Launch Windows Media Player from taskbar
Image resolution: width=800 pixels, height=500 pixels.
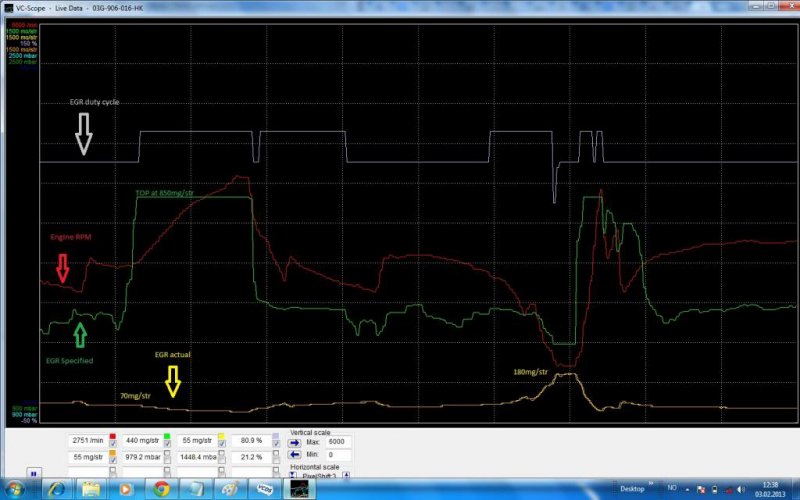click(126, 490)
